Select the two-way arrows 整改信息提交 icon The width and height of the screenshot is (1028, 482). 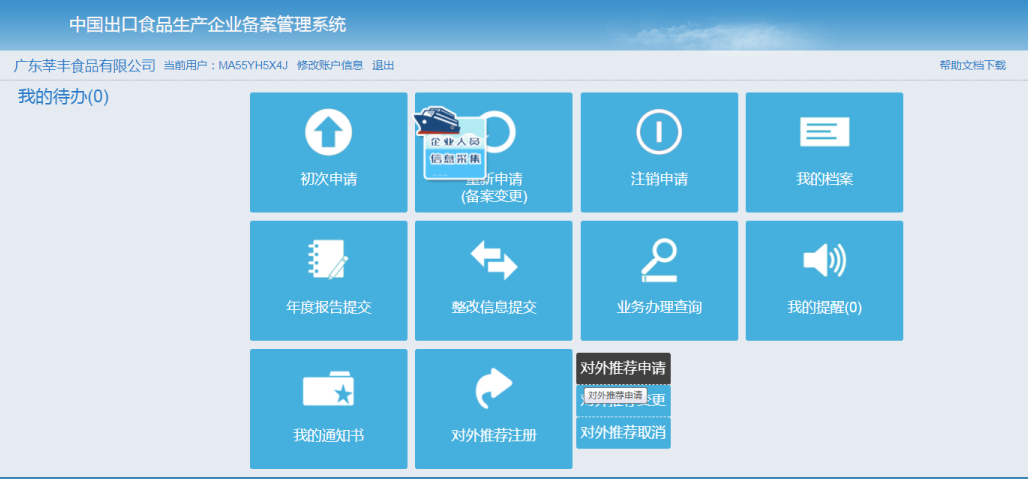coord(494,261)
